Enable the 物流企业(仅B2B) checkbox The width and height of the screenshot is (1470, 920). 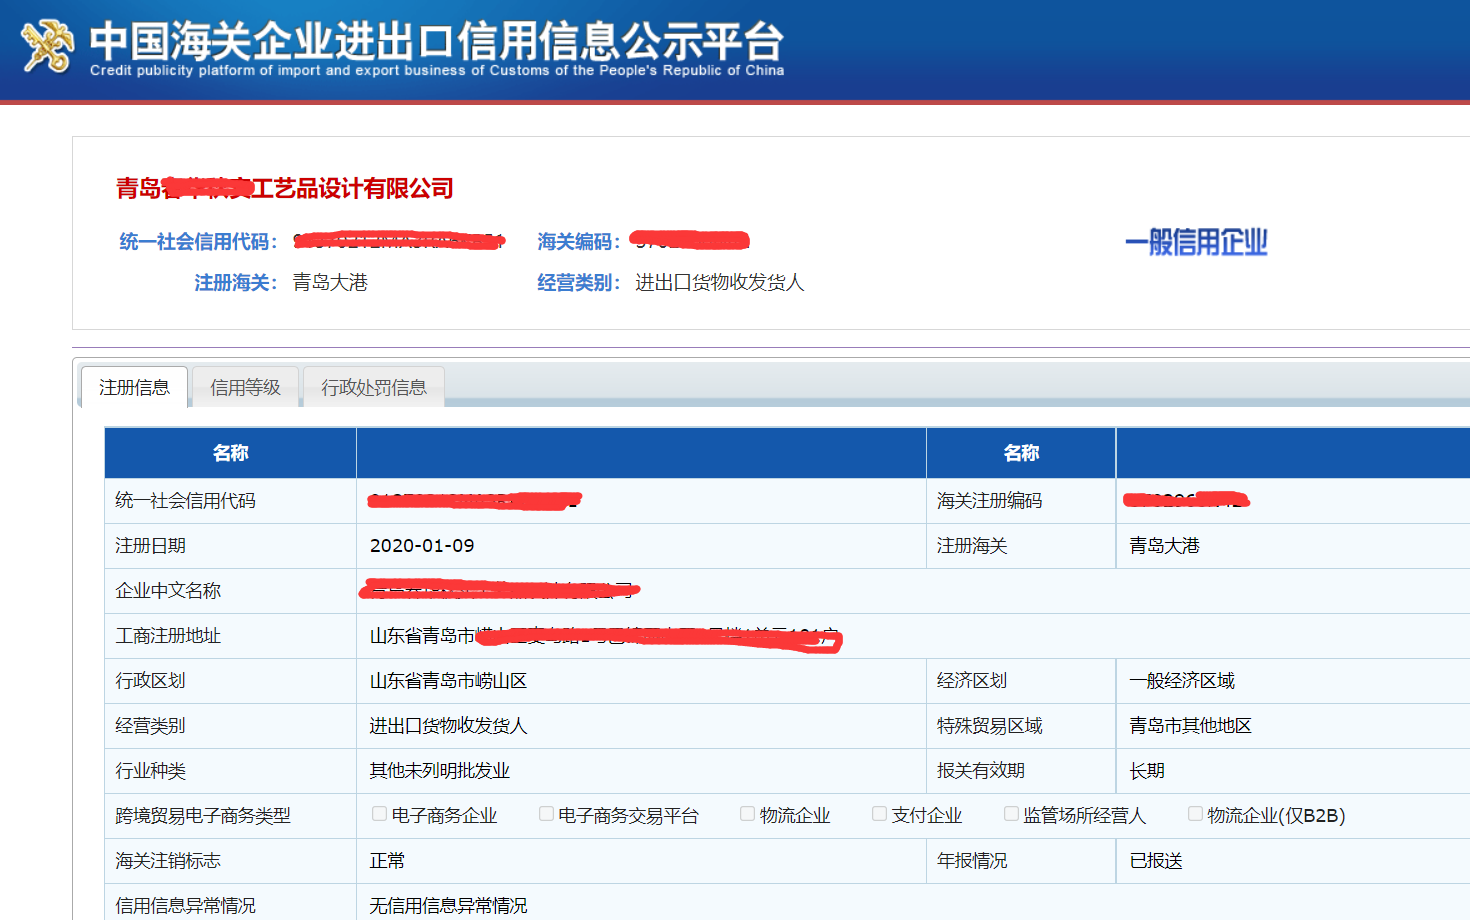coord(1195,814)
